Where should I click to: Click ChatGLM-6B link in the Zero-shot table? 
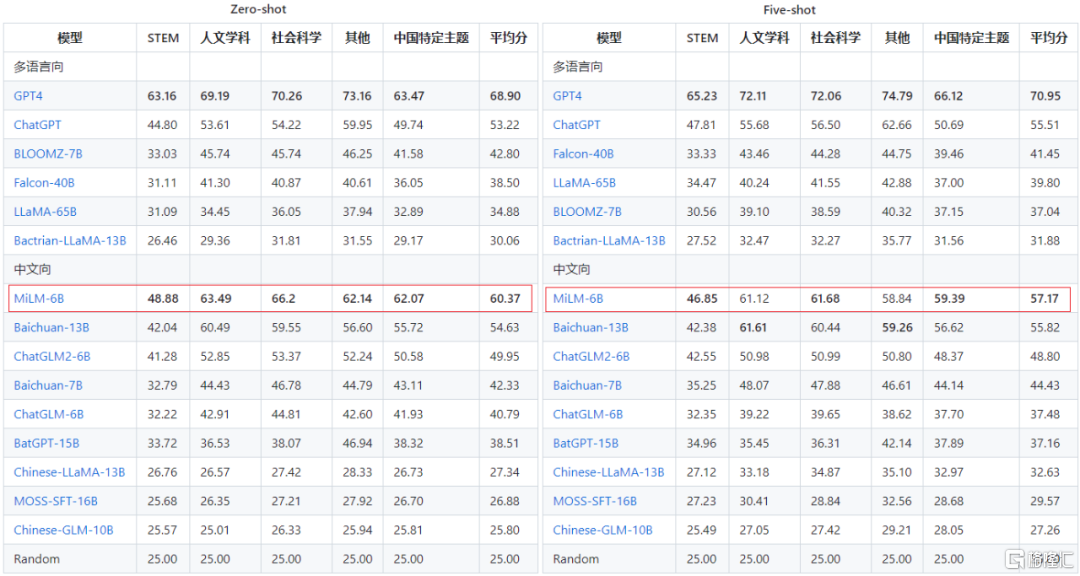(x=49, y=414)
